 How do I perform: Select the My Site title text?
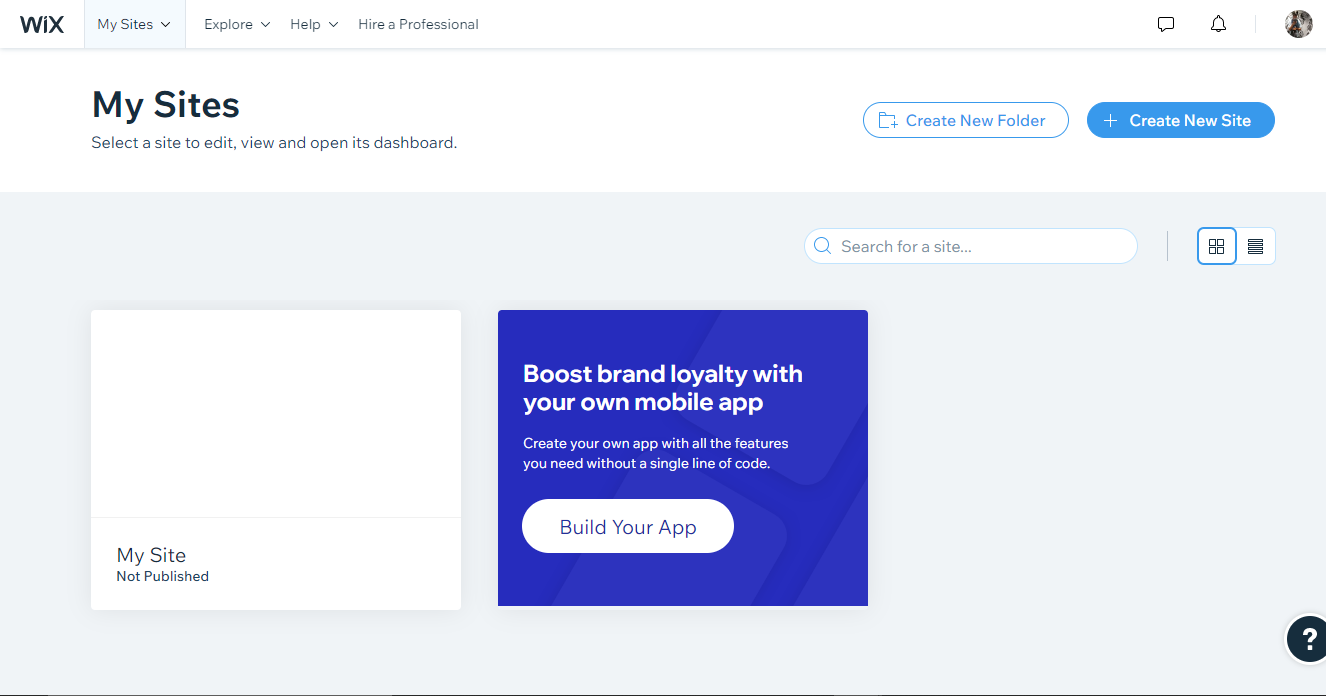coord(151,555)
